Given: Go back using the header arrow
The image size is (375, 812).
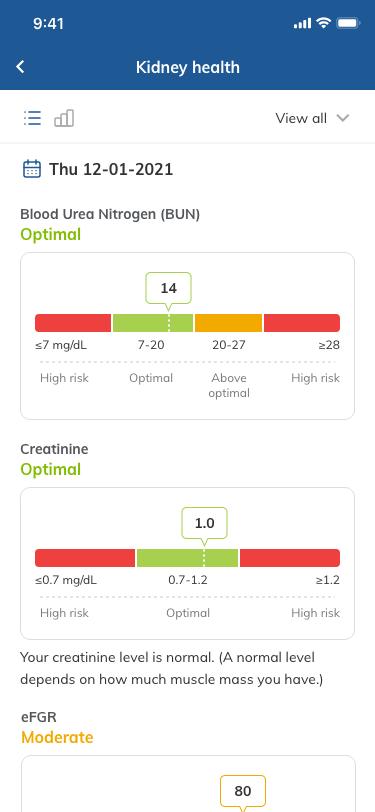Looking at the screenshot, I should [20, 67].
